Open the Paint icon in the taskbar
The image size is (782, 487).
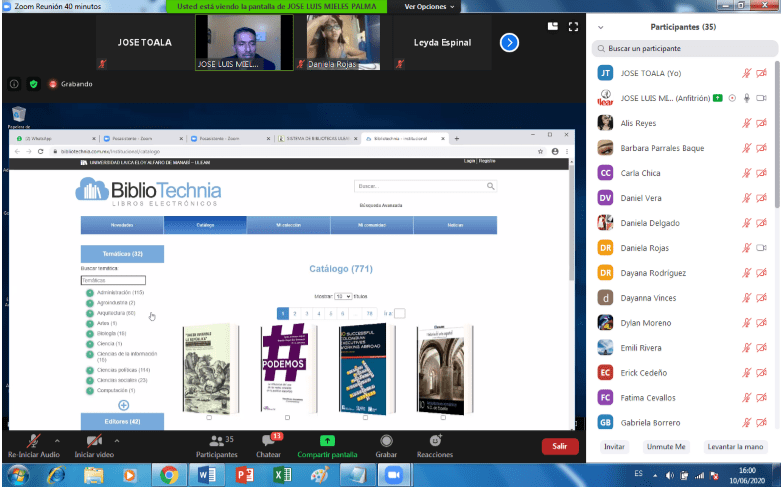320,475
